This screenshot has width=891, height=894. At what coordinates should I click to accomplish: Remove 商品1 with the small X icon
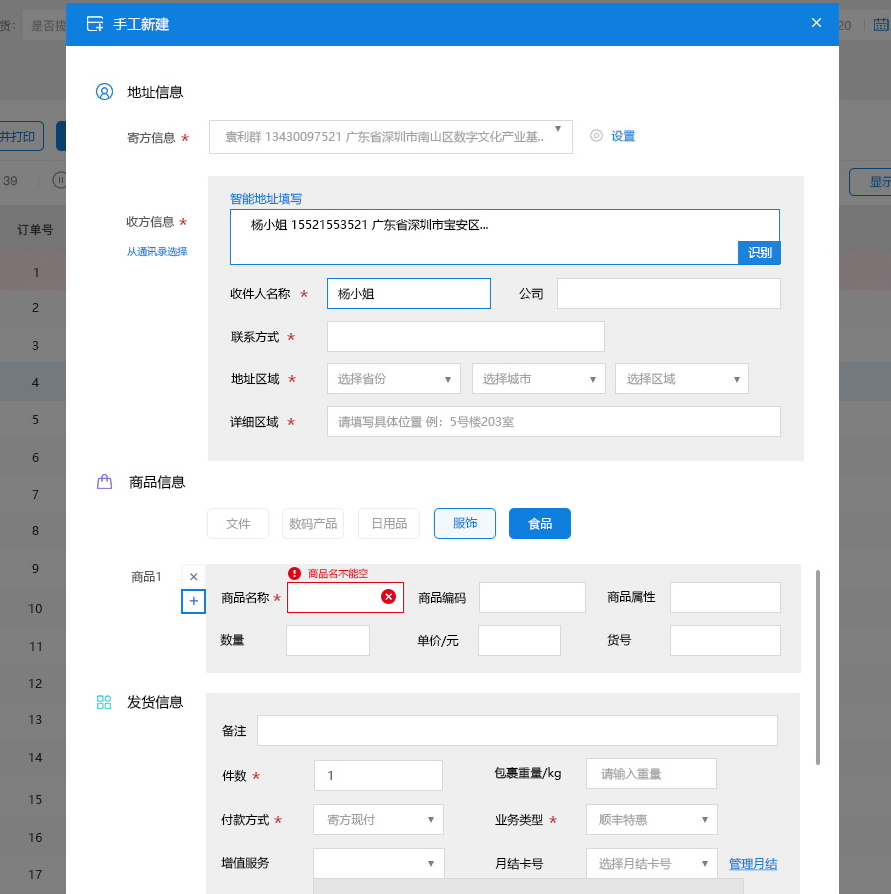click(x=194, y=577)
